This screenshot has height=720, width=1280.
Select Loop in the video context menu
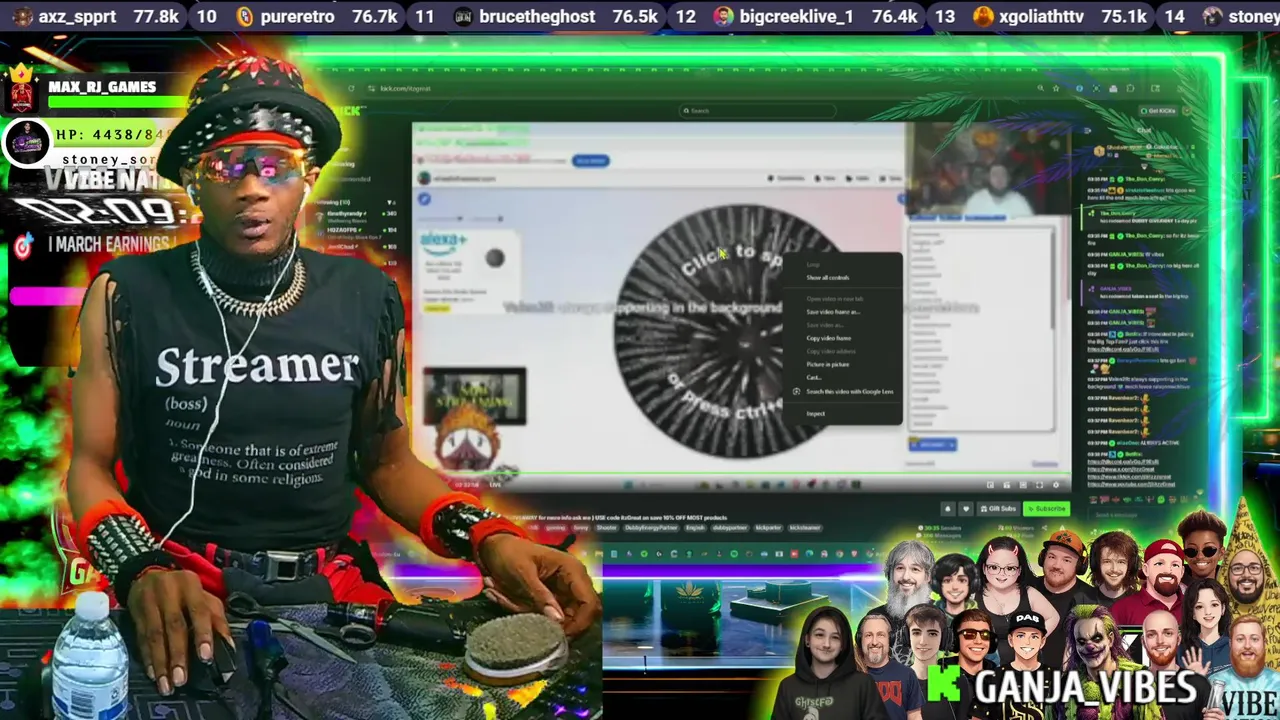(x=813, y=265)
